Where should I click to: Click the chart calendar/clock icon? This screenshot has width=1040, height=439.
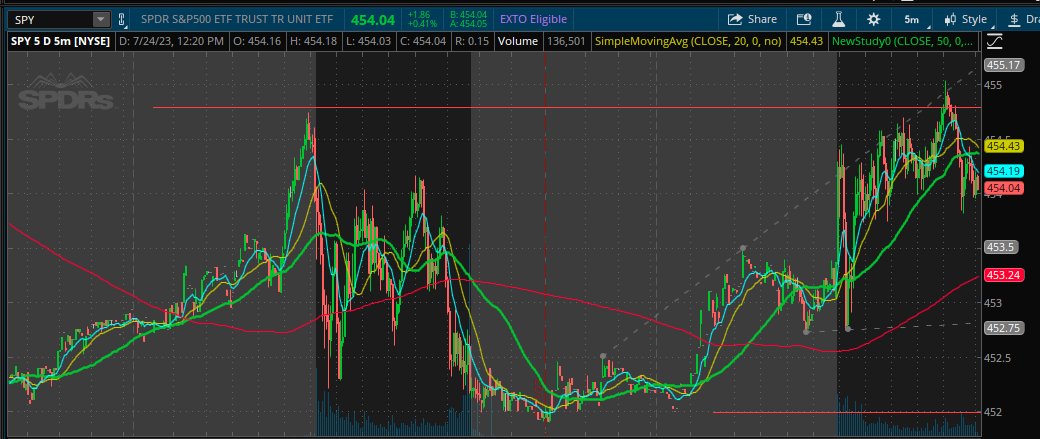point(804,20)
